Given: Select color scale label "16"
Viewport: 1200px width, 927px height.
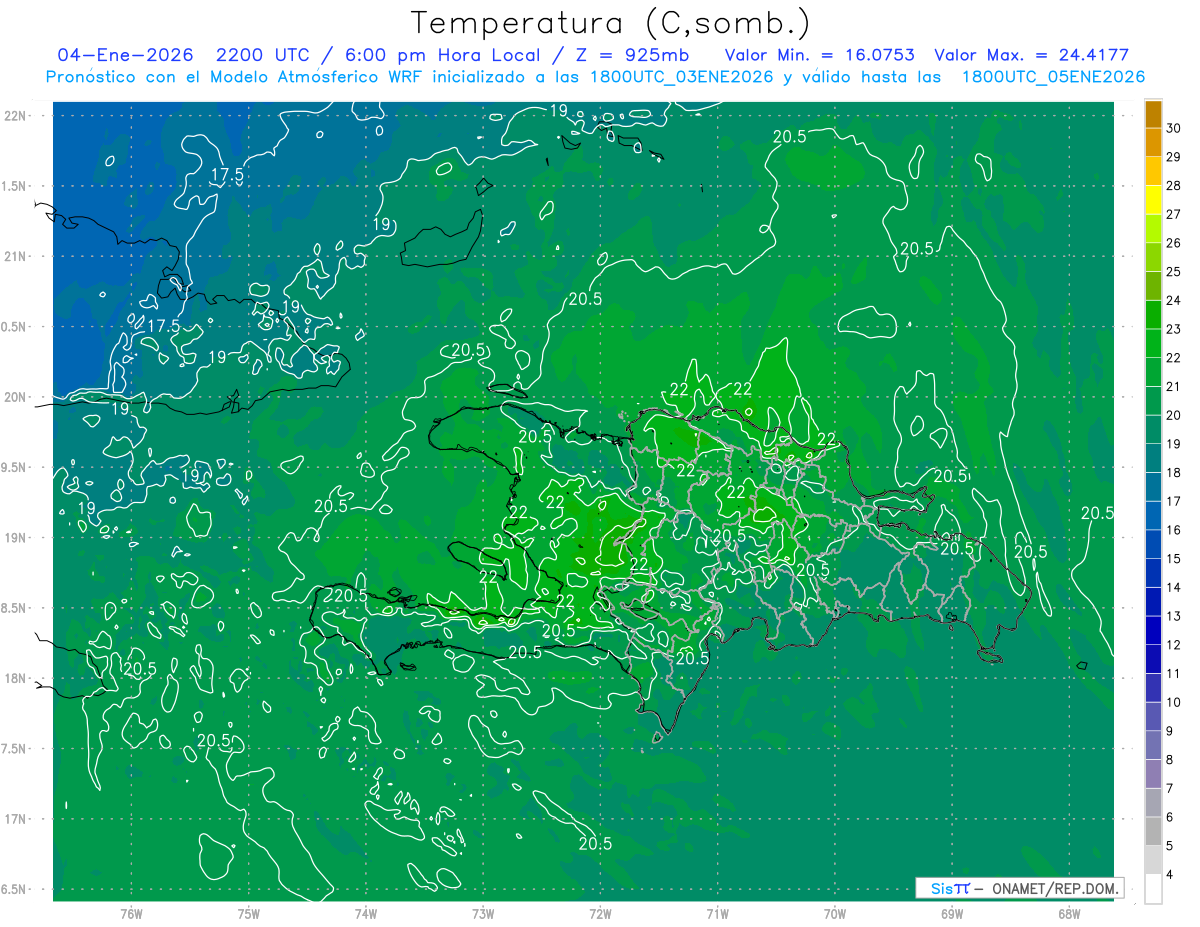Looking at the screenshot, I should tap(1174, 530).
